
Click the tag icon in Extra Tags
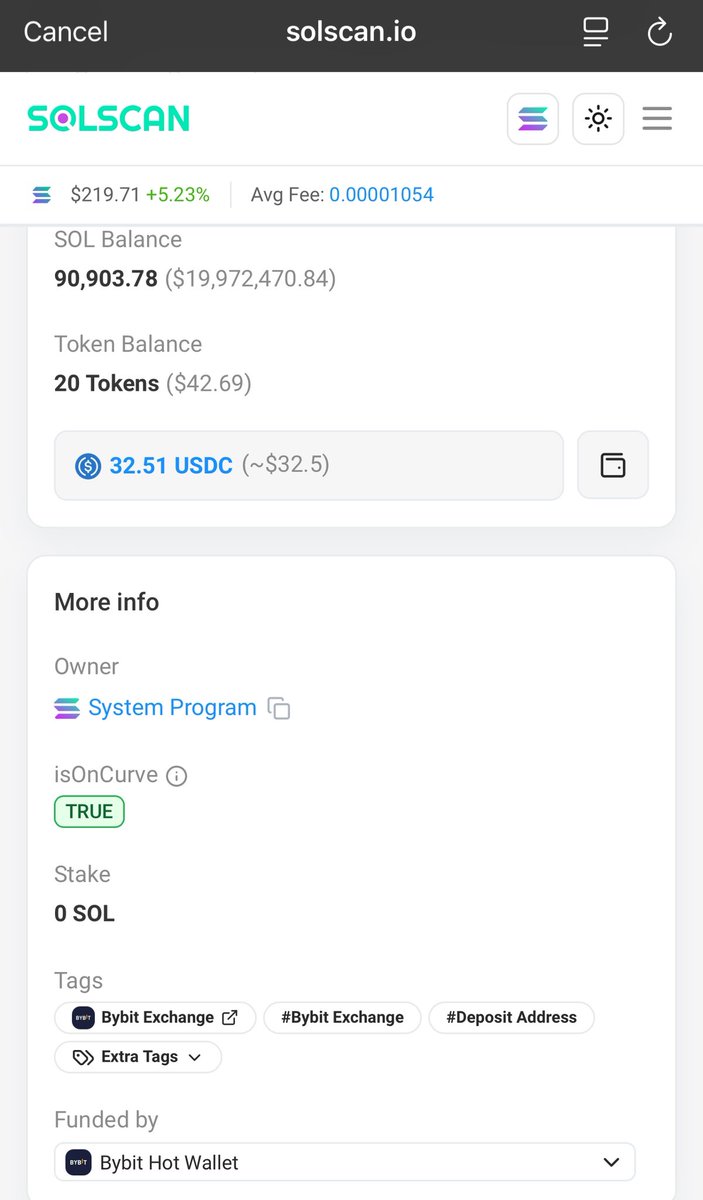pos(83,1057)
